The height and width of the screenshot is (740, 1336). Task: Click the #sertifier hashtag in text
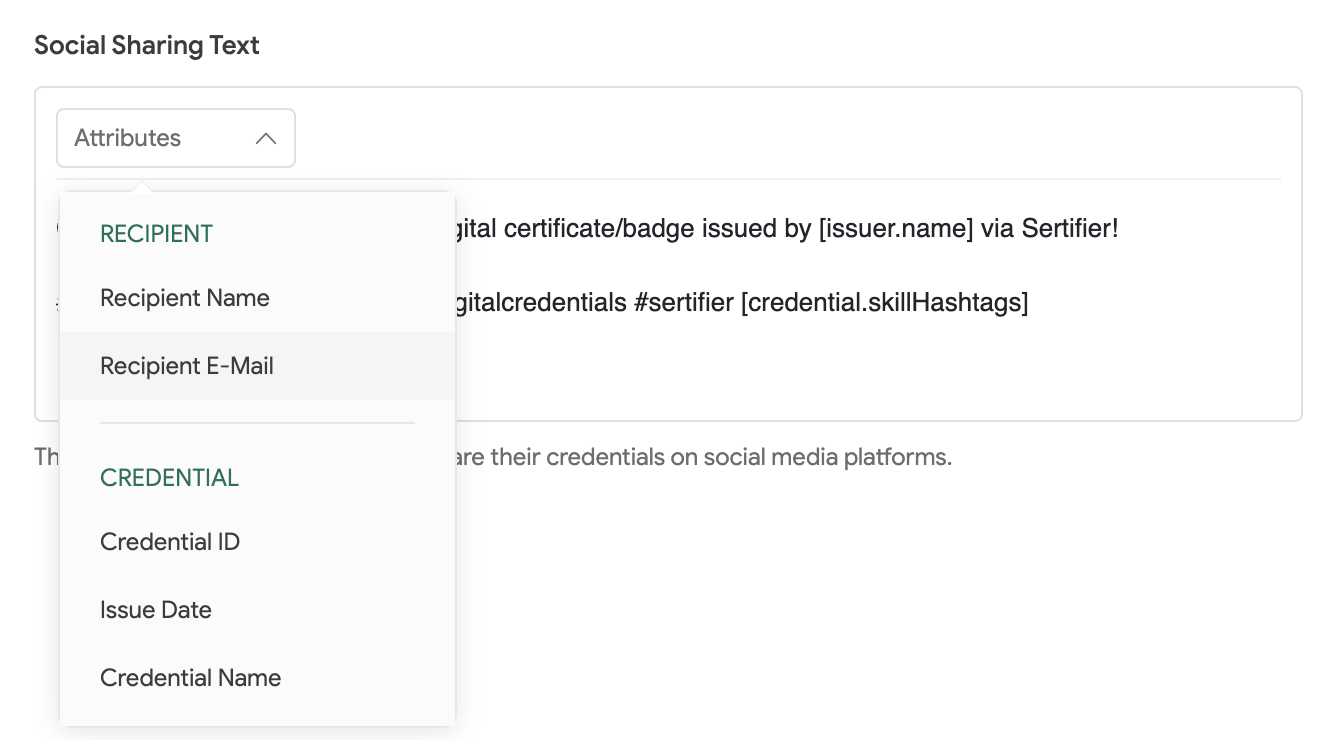pyautogui.click(x=684, y=303)
